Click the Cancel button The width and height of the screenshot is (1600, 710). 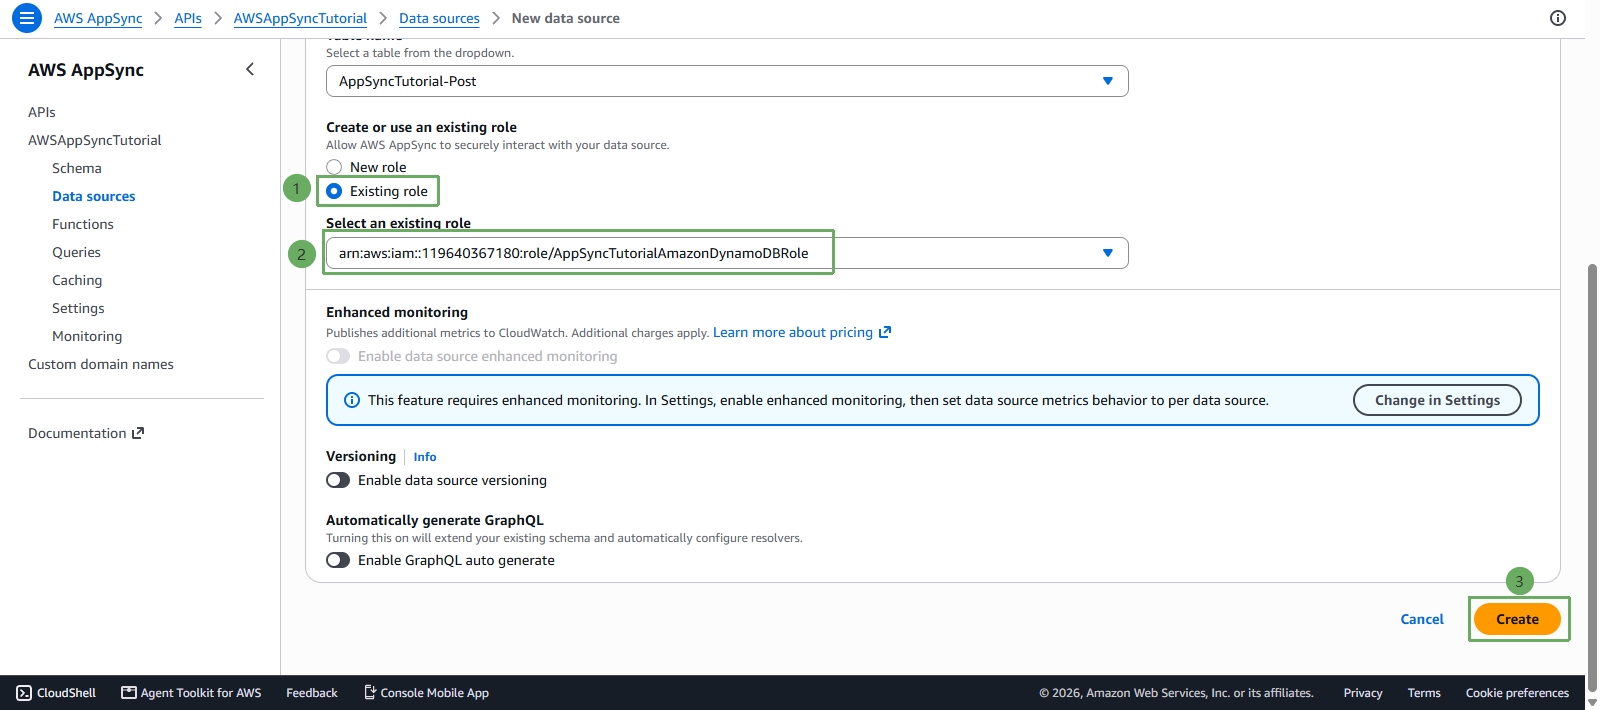1422,619
